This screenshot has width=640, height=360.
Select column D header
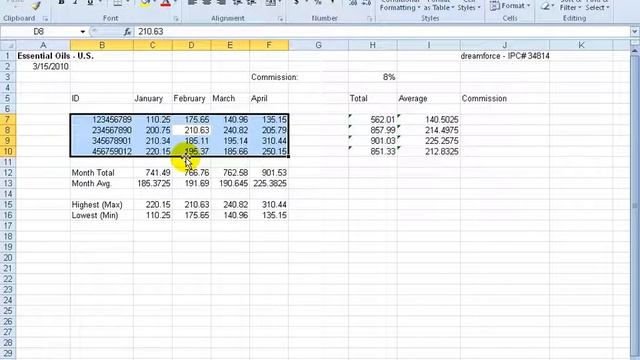tap(191, 45)
